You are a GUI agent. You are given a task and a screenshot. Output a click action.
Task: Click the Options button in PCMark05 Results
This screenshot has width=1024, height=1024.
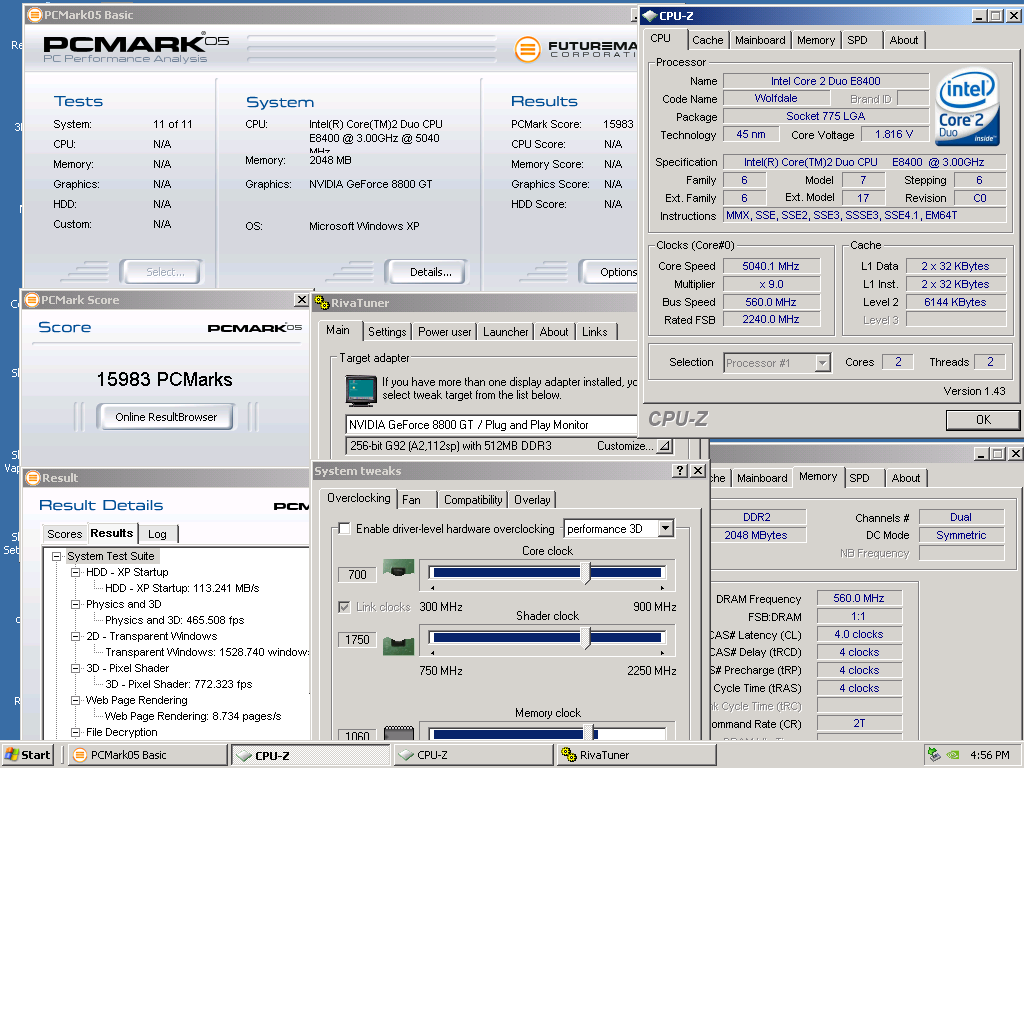point(609,272)
